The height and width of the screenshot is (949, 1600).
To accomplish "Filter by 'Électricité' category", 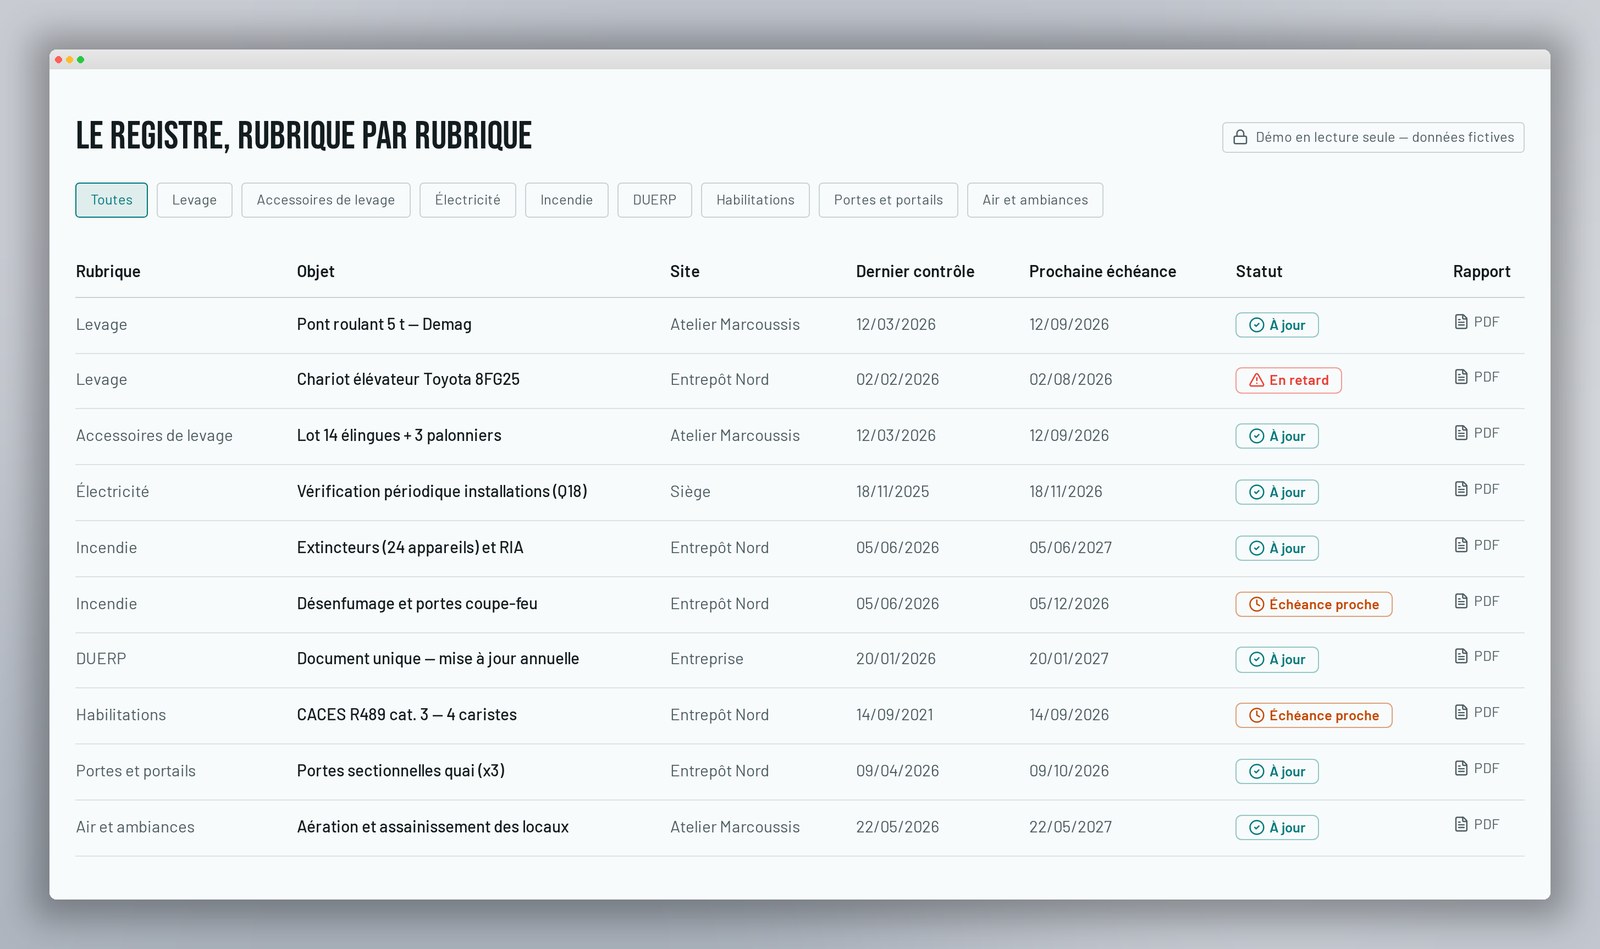I will [468, 200].
